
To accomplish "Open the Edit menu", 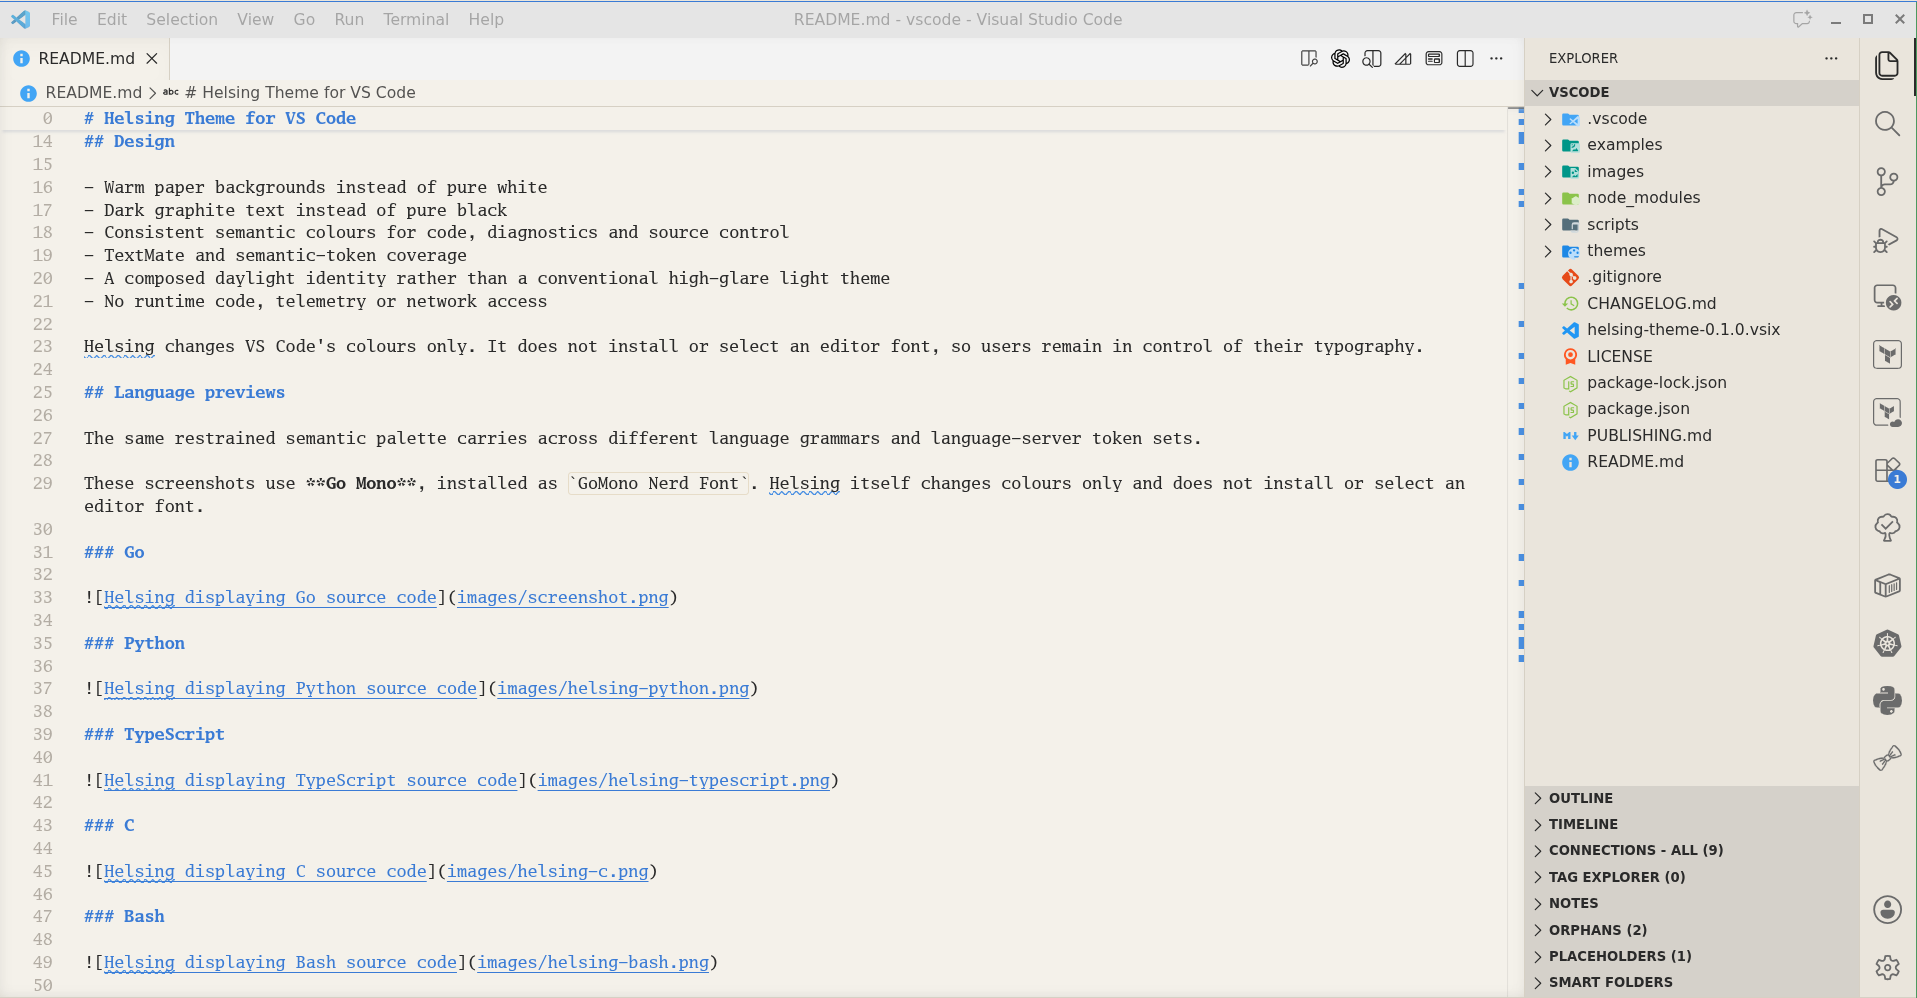I will (x=112, y=19).
